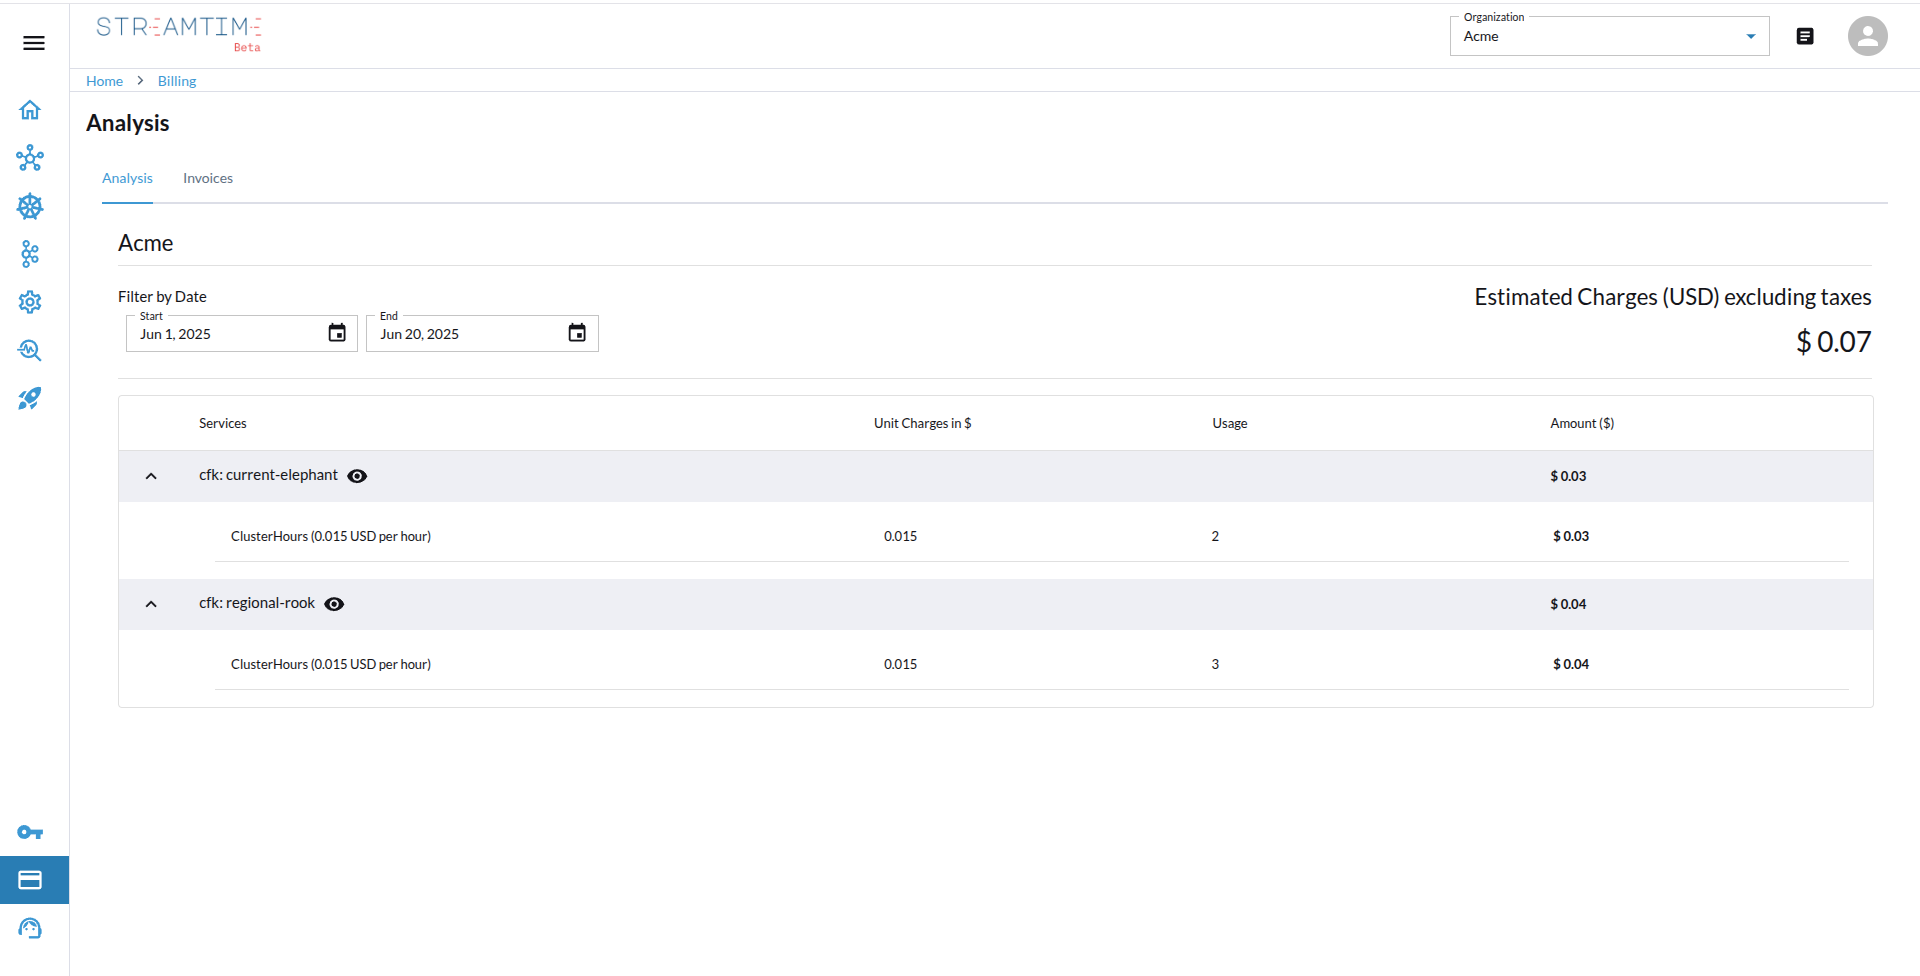Click usage value 3 for regional-rook
This screenshot has width=1920, height=976.
tap(1215, 664)
